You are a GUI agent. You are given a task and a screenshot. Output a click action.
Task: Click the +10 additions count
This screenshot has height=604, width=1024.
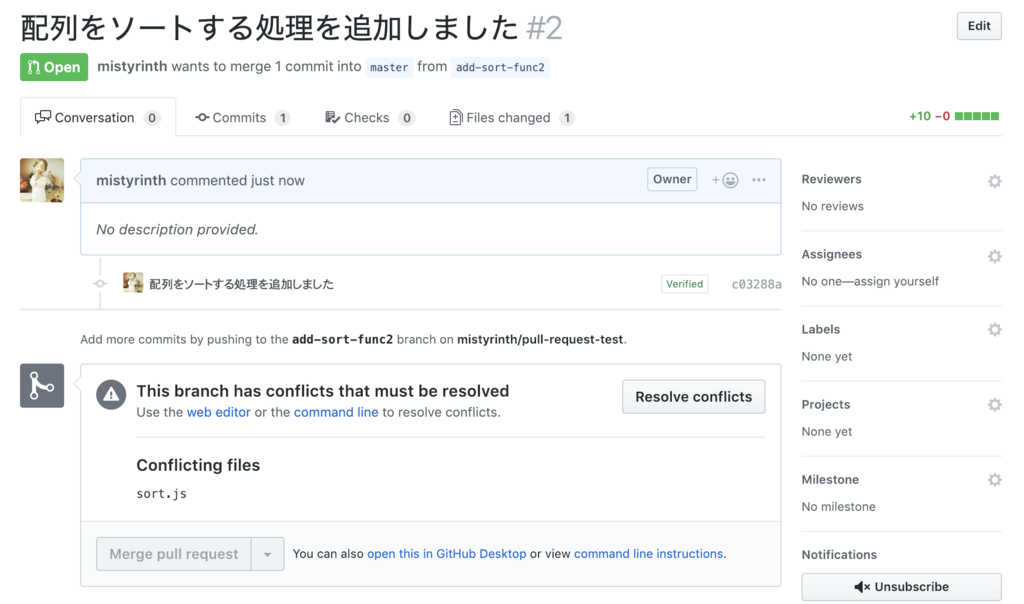[x=920, y=116]
